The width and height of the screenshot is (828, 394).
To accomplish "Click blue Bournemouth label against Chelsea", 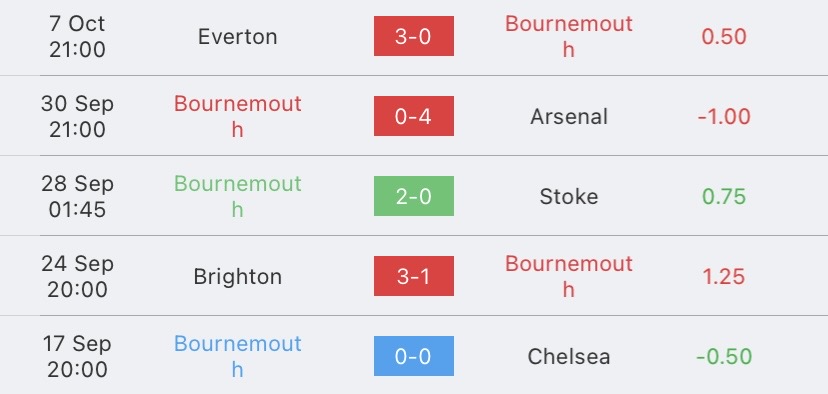I will tap(238, 357).
